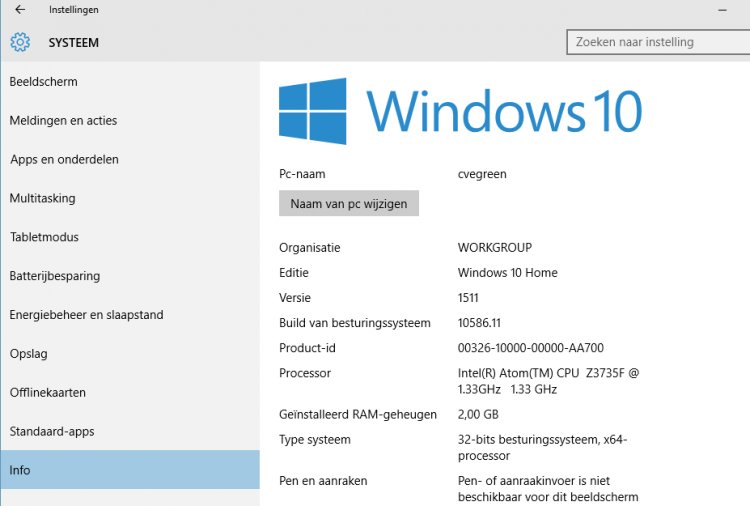Click the back arrow in the title bar

20,10
